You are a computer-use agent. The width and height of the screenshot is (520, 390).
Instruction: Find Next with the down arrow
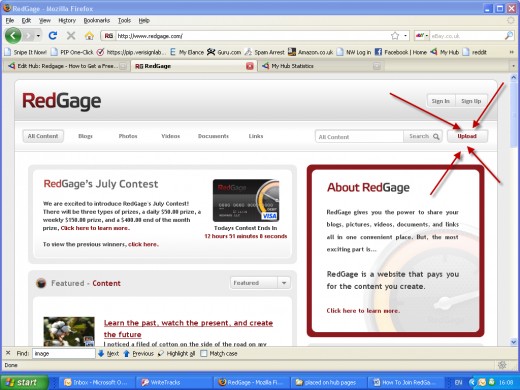point(109,353)
